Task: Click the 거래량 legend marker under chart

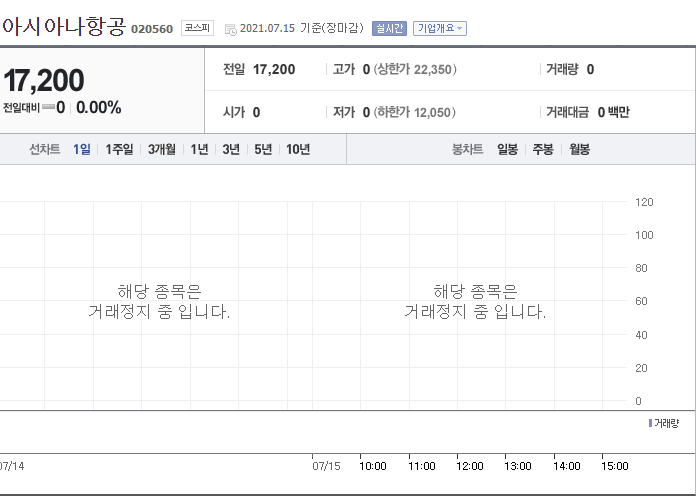Action: tap(650, 423)
